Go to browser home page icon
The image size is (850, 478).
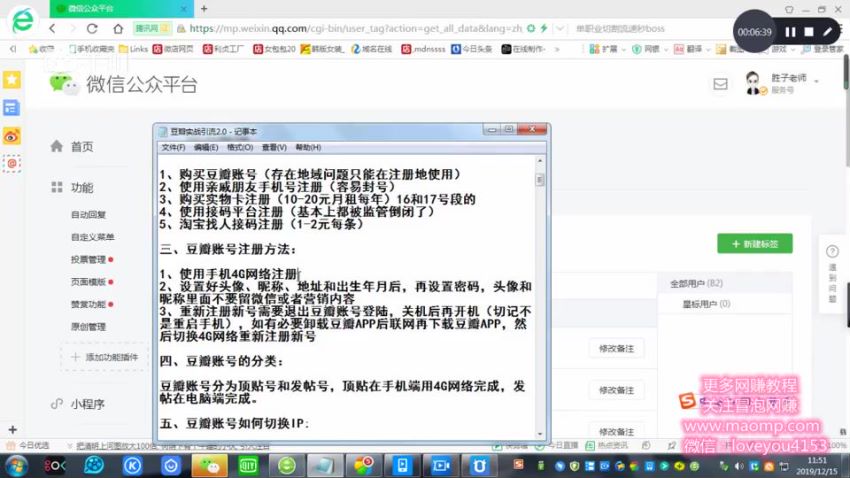pos(118,28)
